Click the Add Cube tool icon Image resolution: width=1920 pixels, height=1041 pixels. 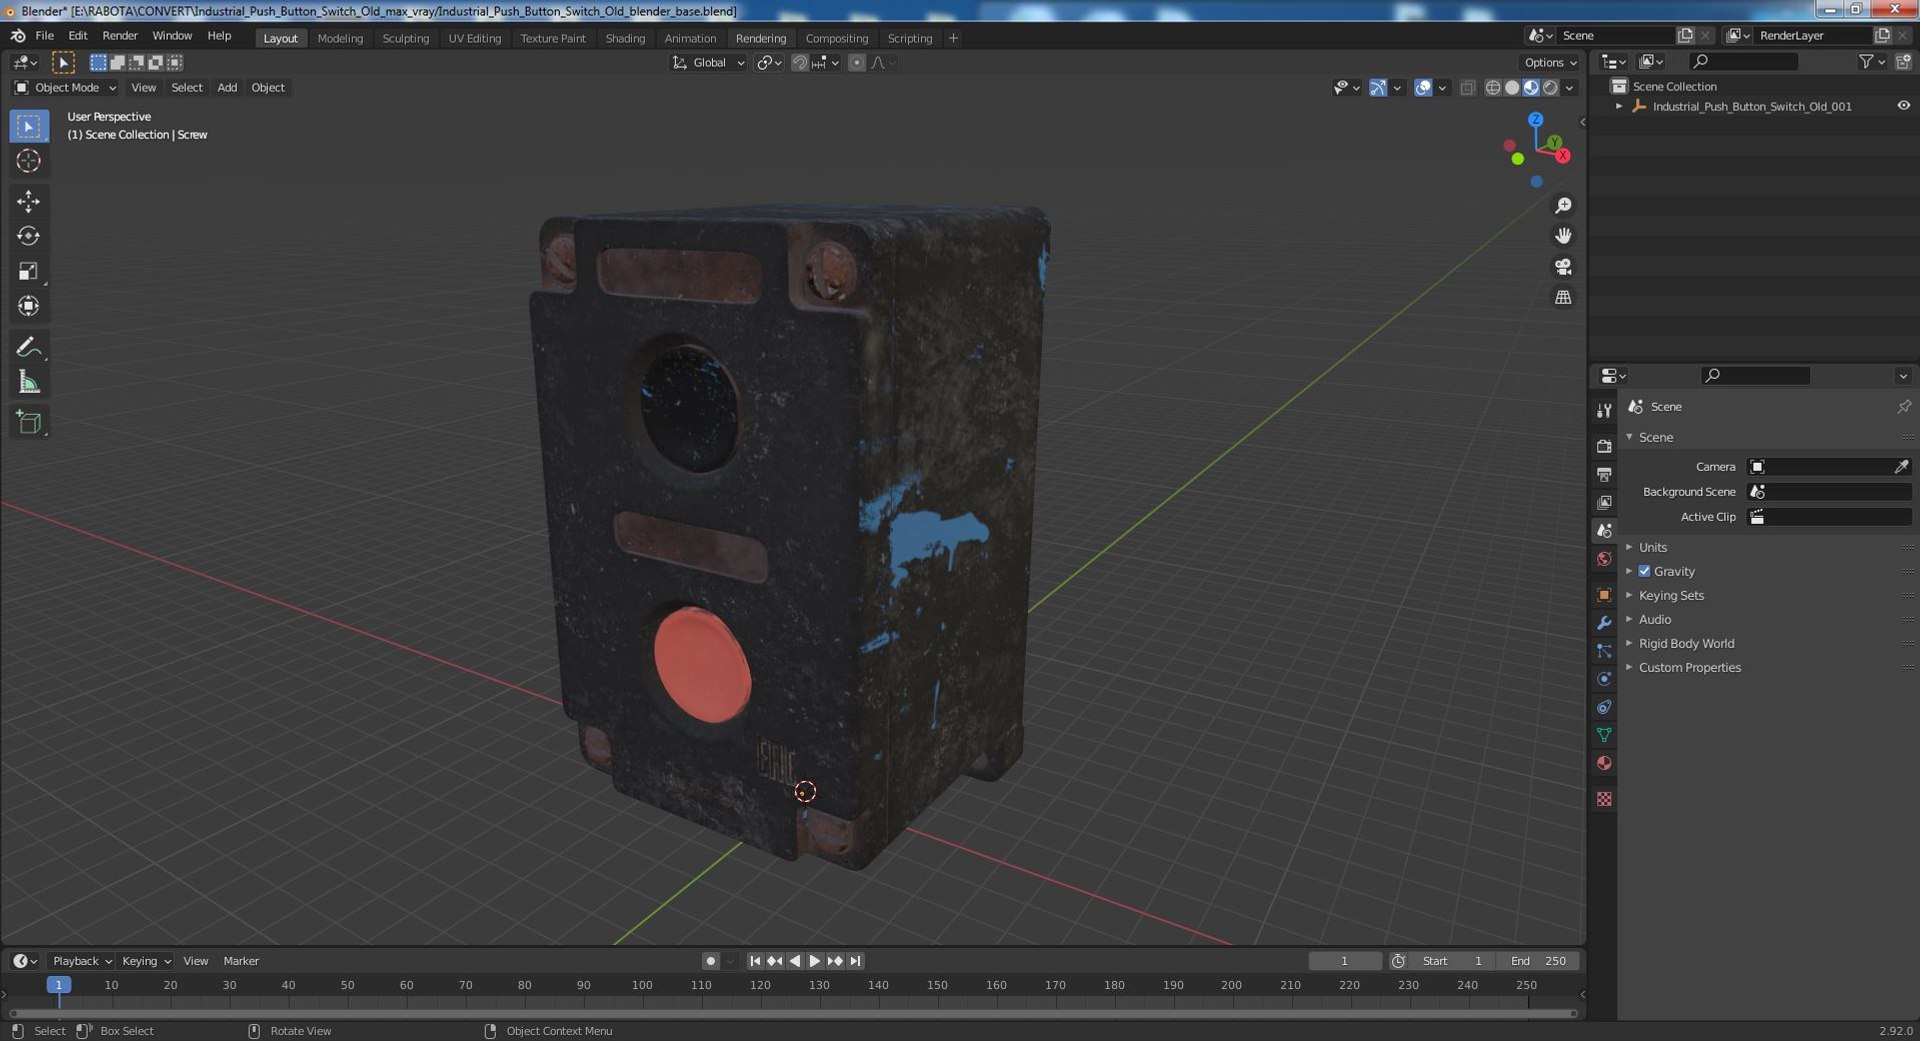28,422
